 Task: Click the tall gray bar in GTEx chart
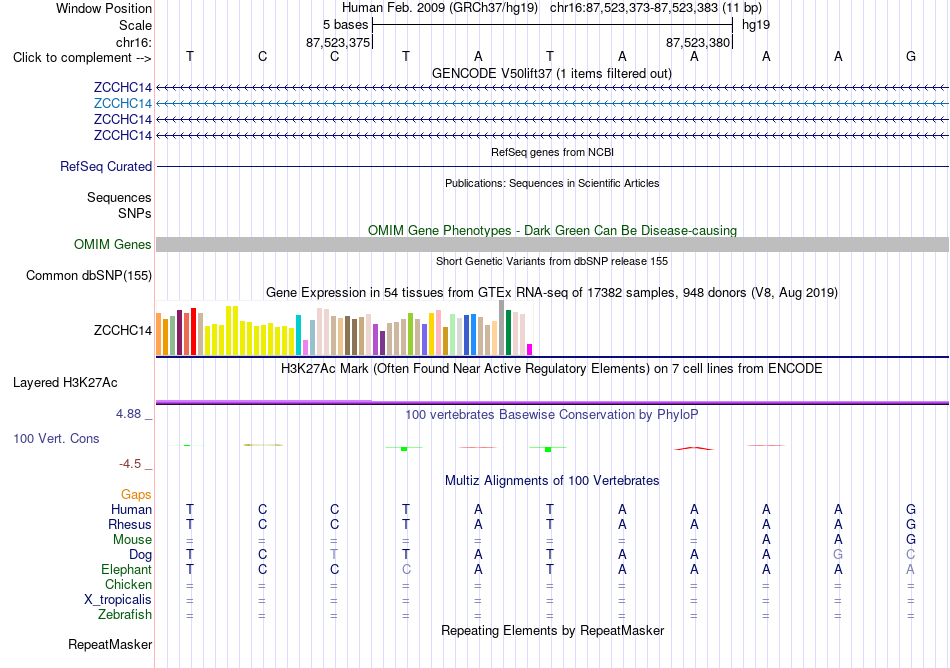[502, 328]
